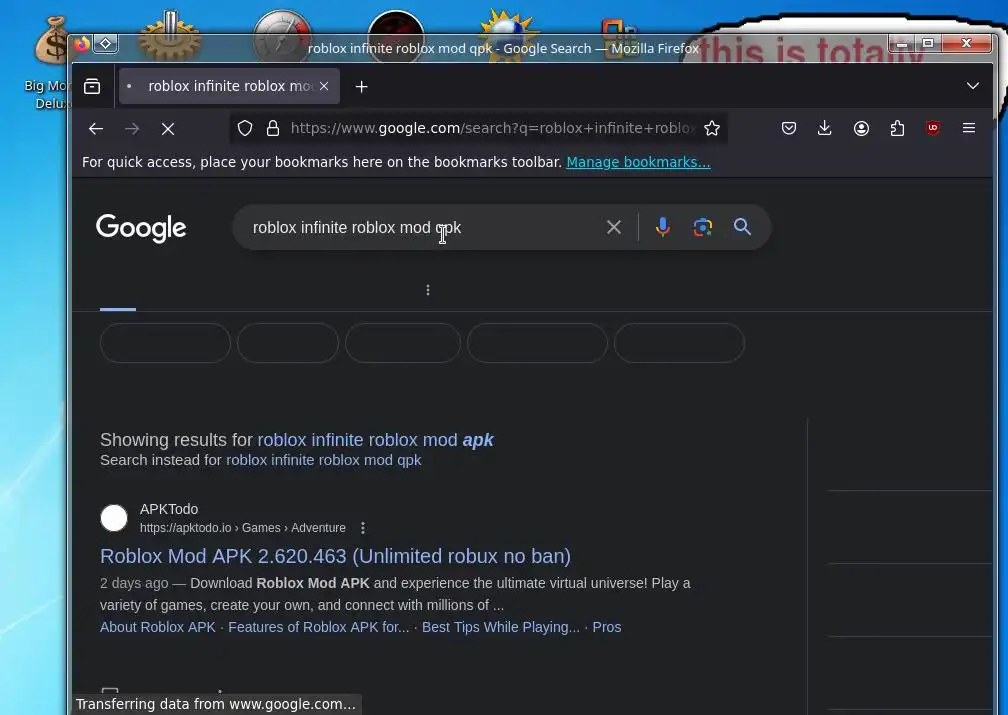Open the Firefox View icon left of the tabs
1008x715 pixels.
[x=92, y=86]
